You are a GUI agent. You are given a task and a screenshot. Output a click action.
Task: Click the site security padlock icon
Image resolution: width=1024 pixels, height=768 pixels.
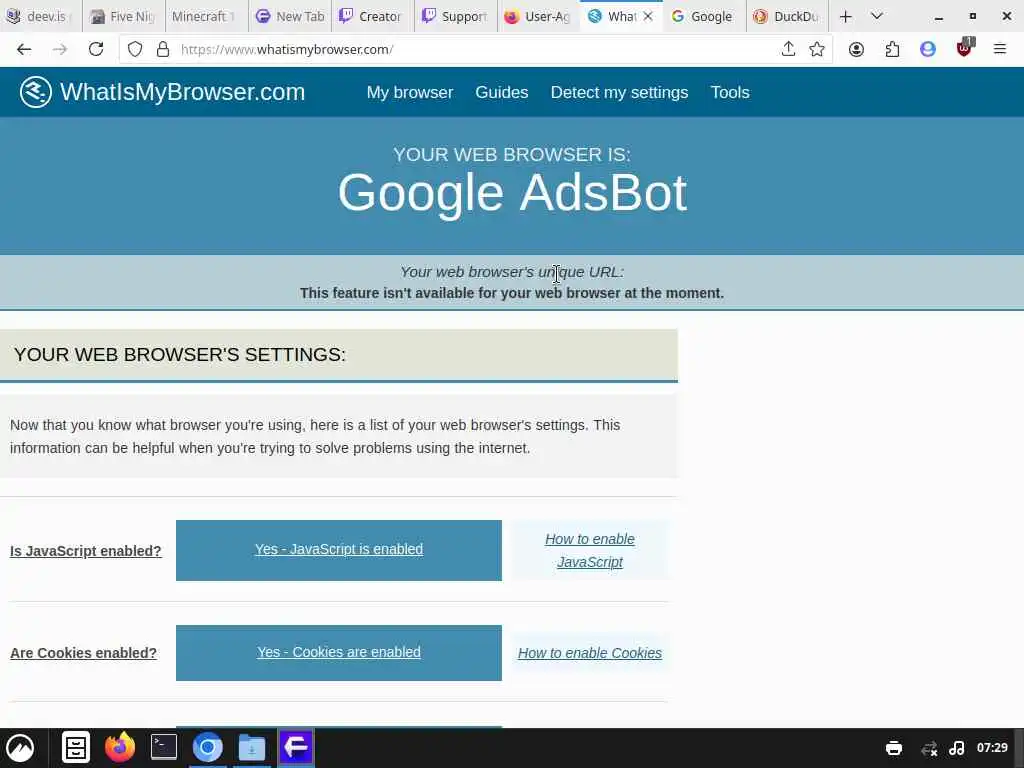click(x=163, y=50)
